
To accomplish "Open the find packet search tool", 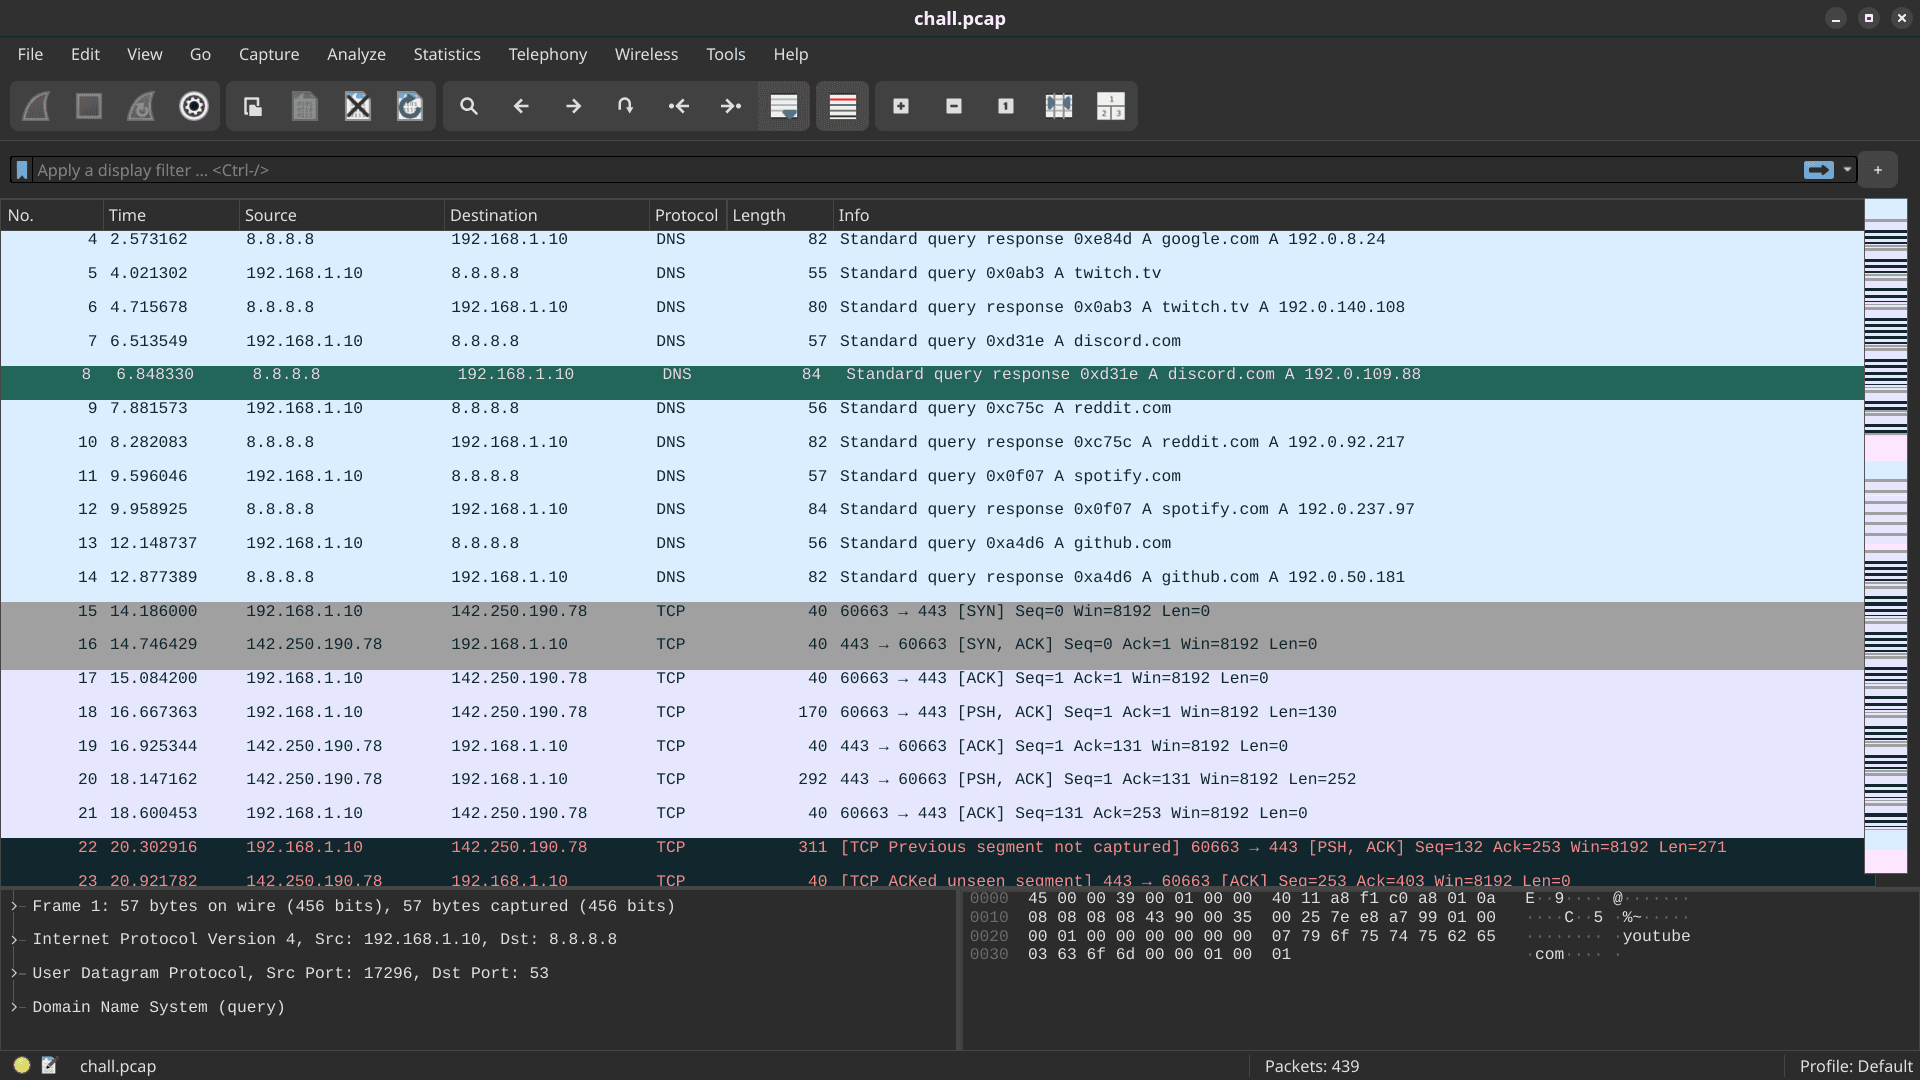I will click(468, 106).
